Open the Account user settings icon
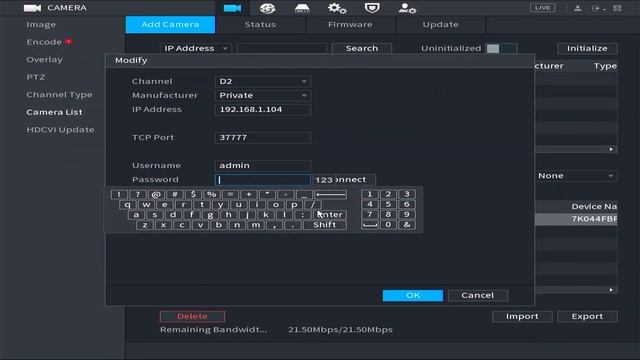Image resolution: width=640 pixels, height=360 pixels. click(x=407, y=8)
